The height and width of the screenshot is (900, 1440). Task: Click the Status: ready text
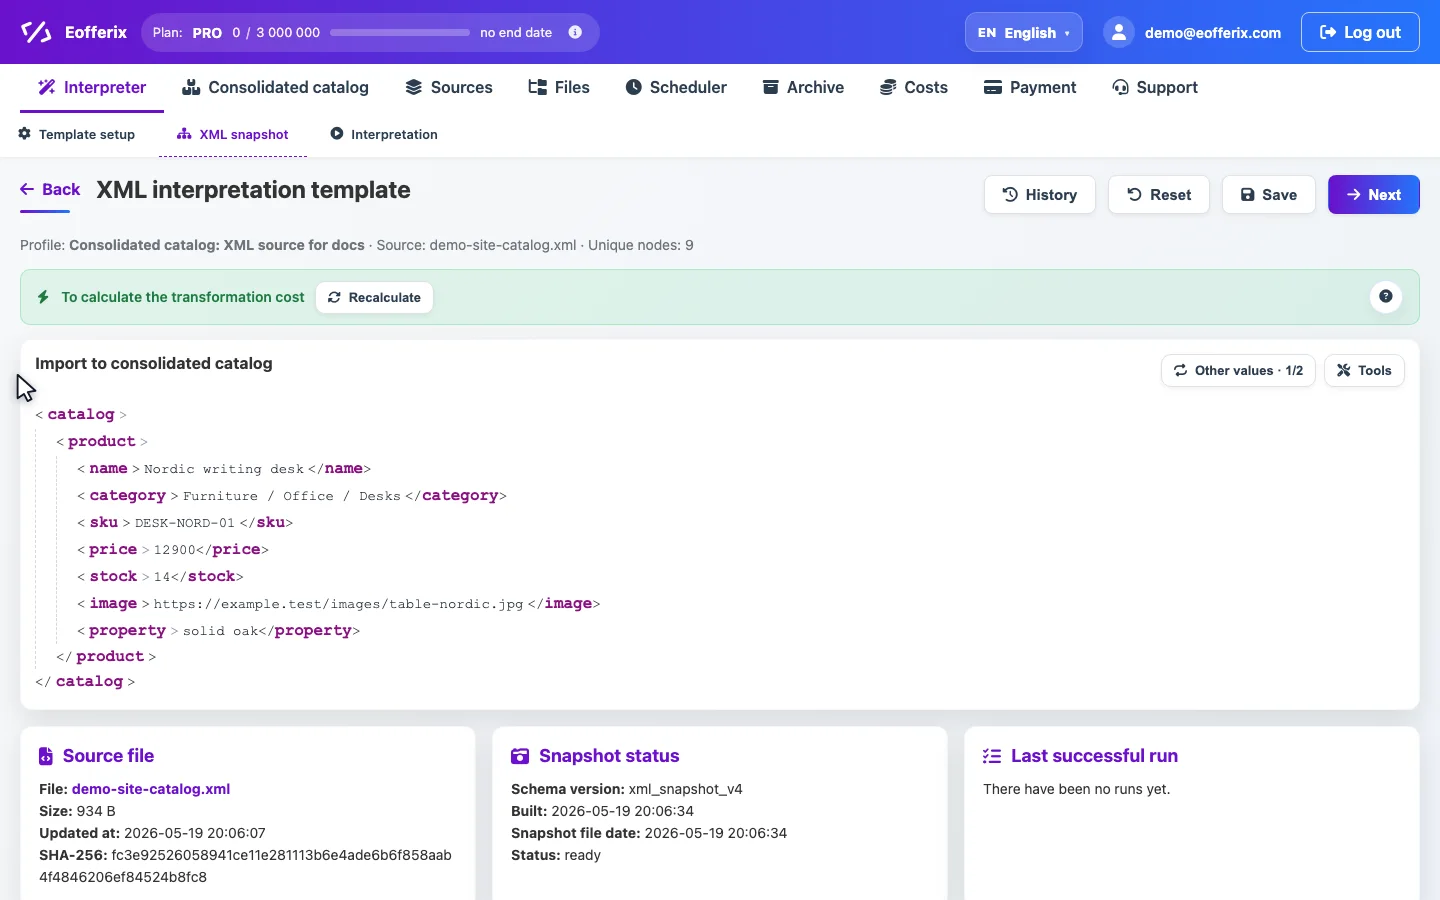coord(556,855)
